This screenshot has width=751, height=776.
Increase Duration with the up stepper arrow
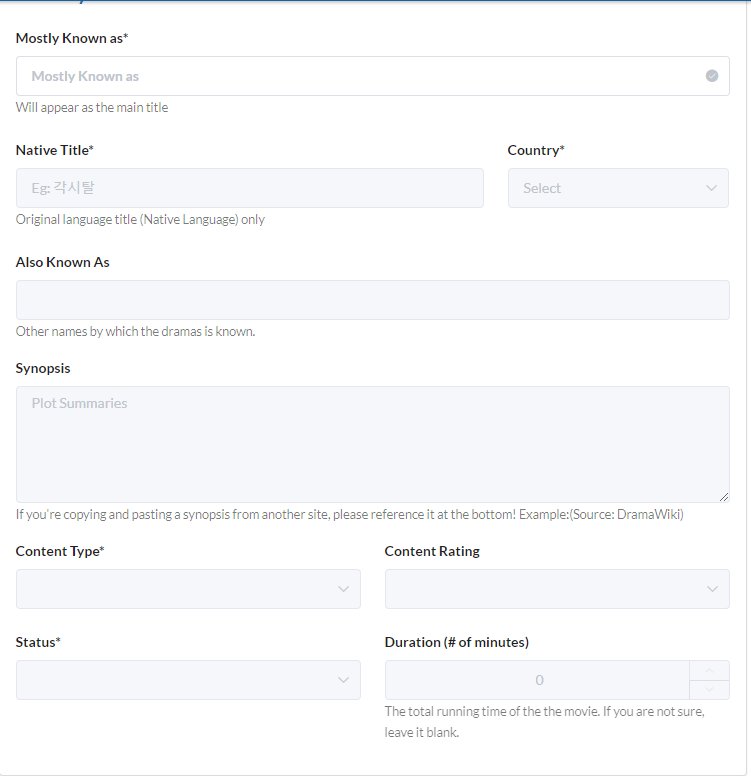pos(709,671)
